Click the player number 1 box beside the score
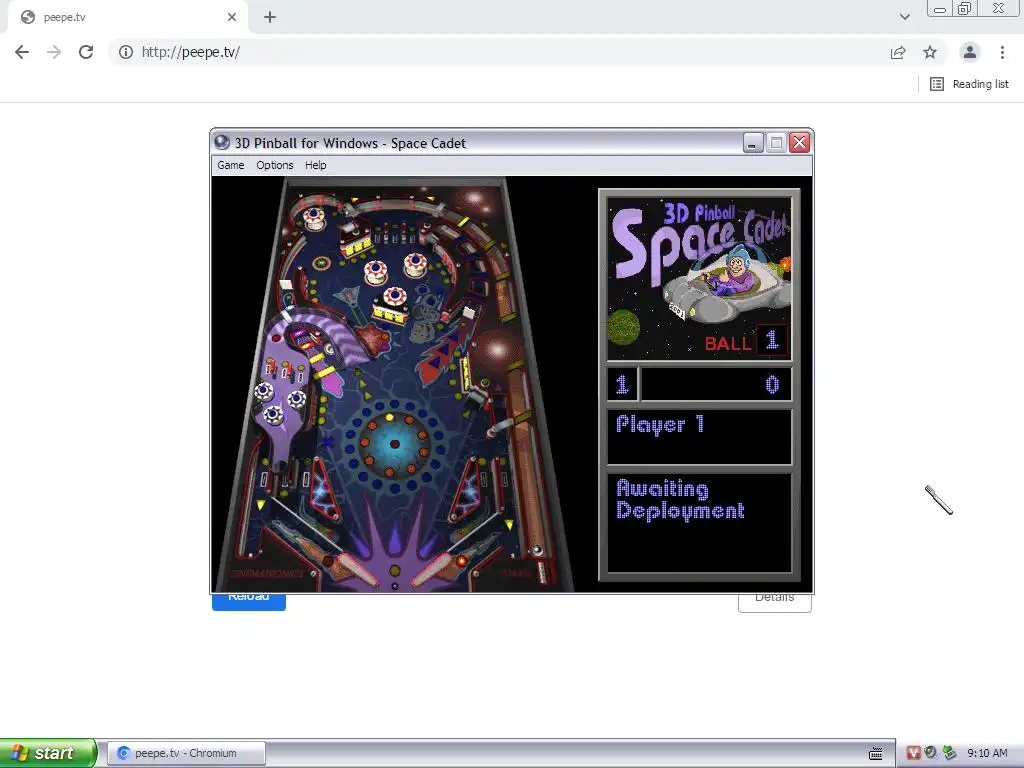The height and width of the screenshot is (768, 1024). (622, 384)
